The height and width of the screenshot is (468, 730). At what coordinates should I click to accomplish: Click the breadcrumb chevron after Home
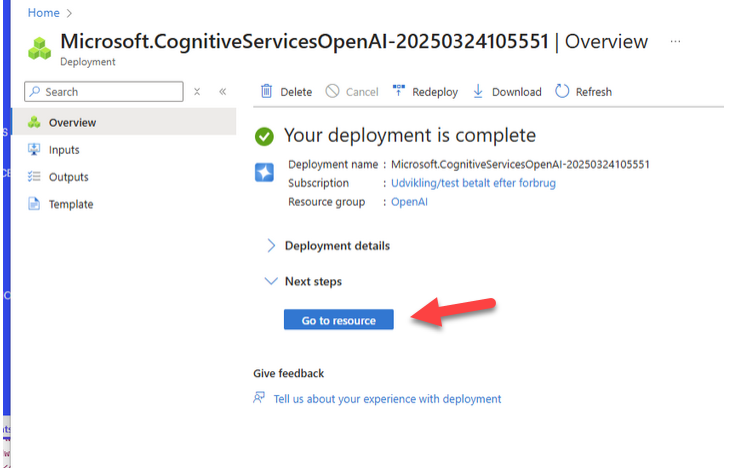[x=69, y=13]
